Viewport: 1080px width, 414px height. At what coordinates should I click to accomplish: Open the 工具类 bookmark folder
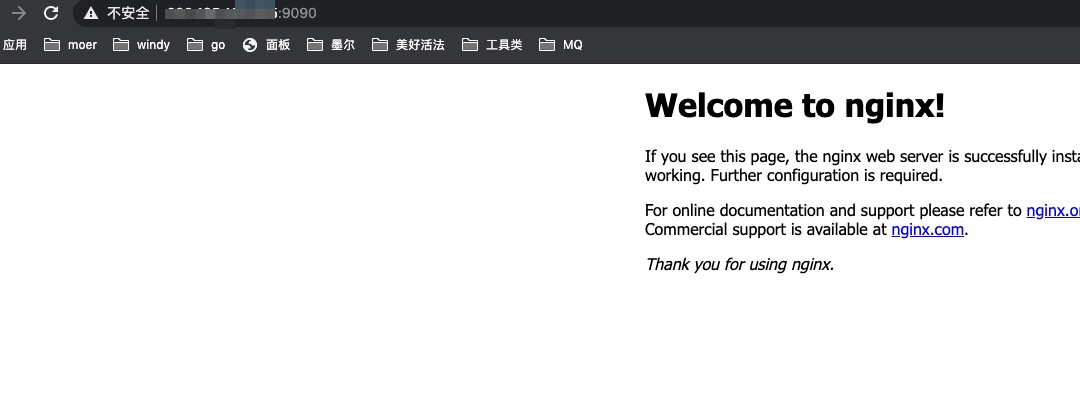pyautogui.click(x=492, y=45)
